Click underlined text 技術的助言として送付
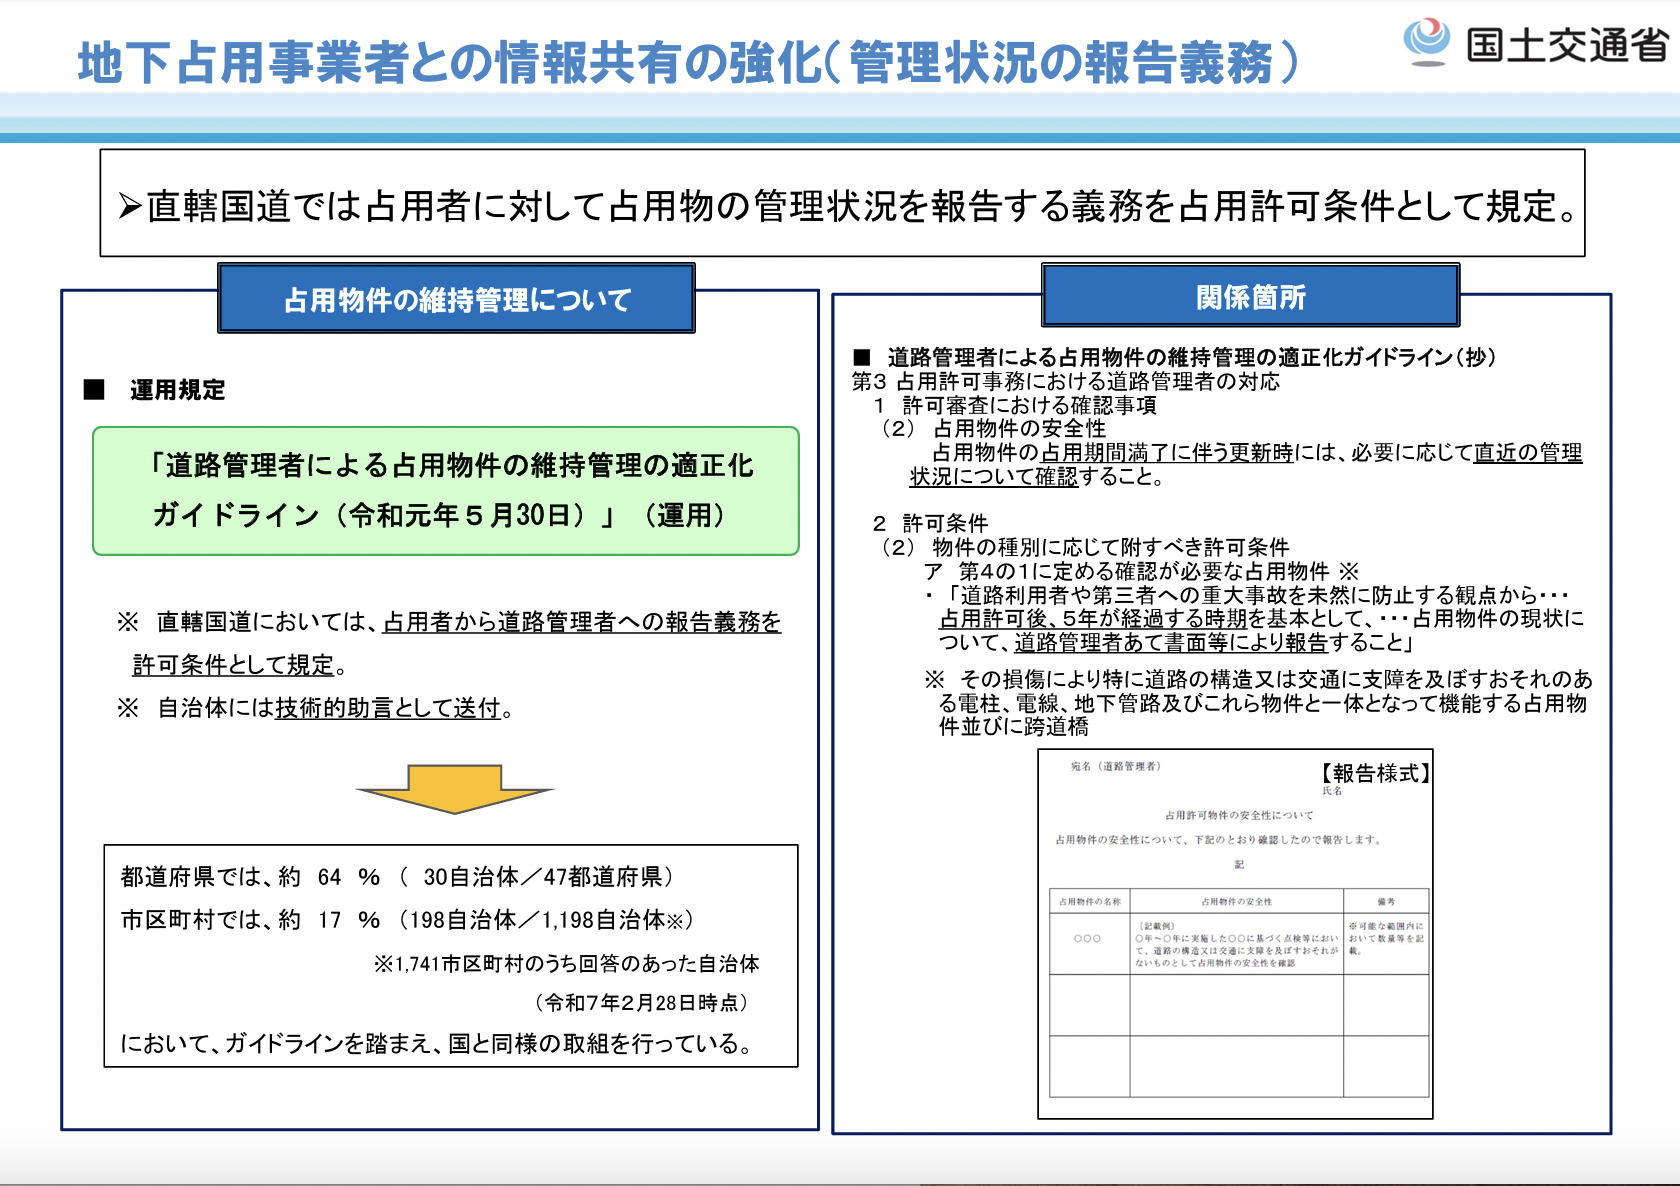This screenshot has height=1186, width=1680. pyautogui.click(x=388, y=708)
